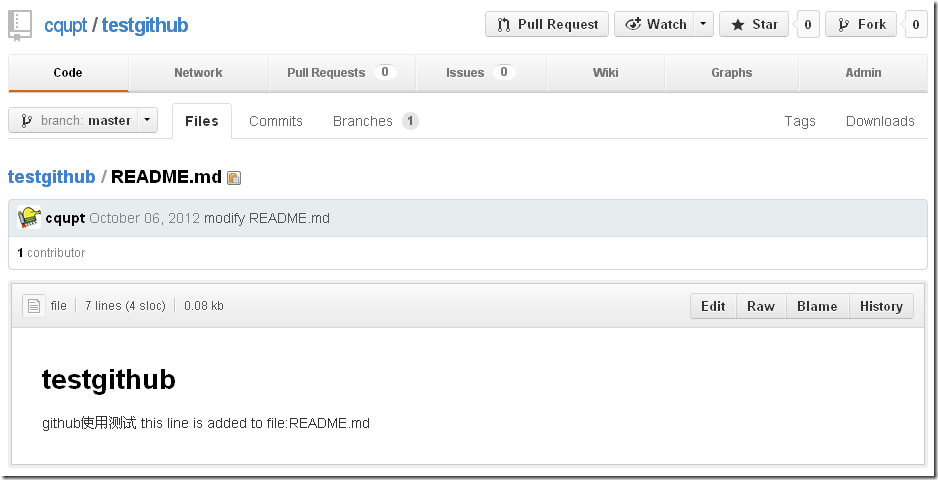938x480 pixels.
Task: Click the Watch button
Action: coord(654,25)
